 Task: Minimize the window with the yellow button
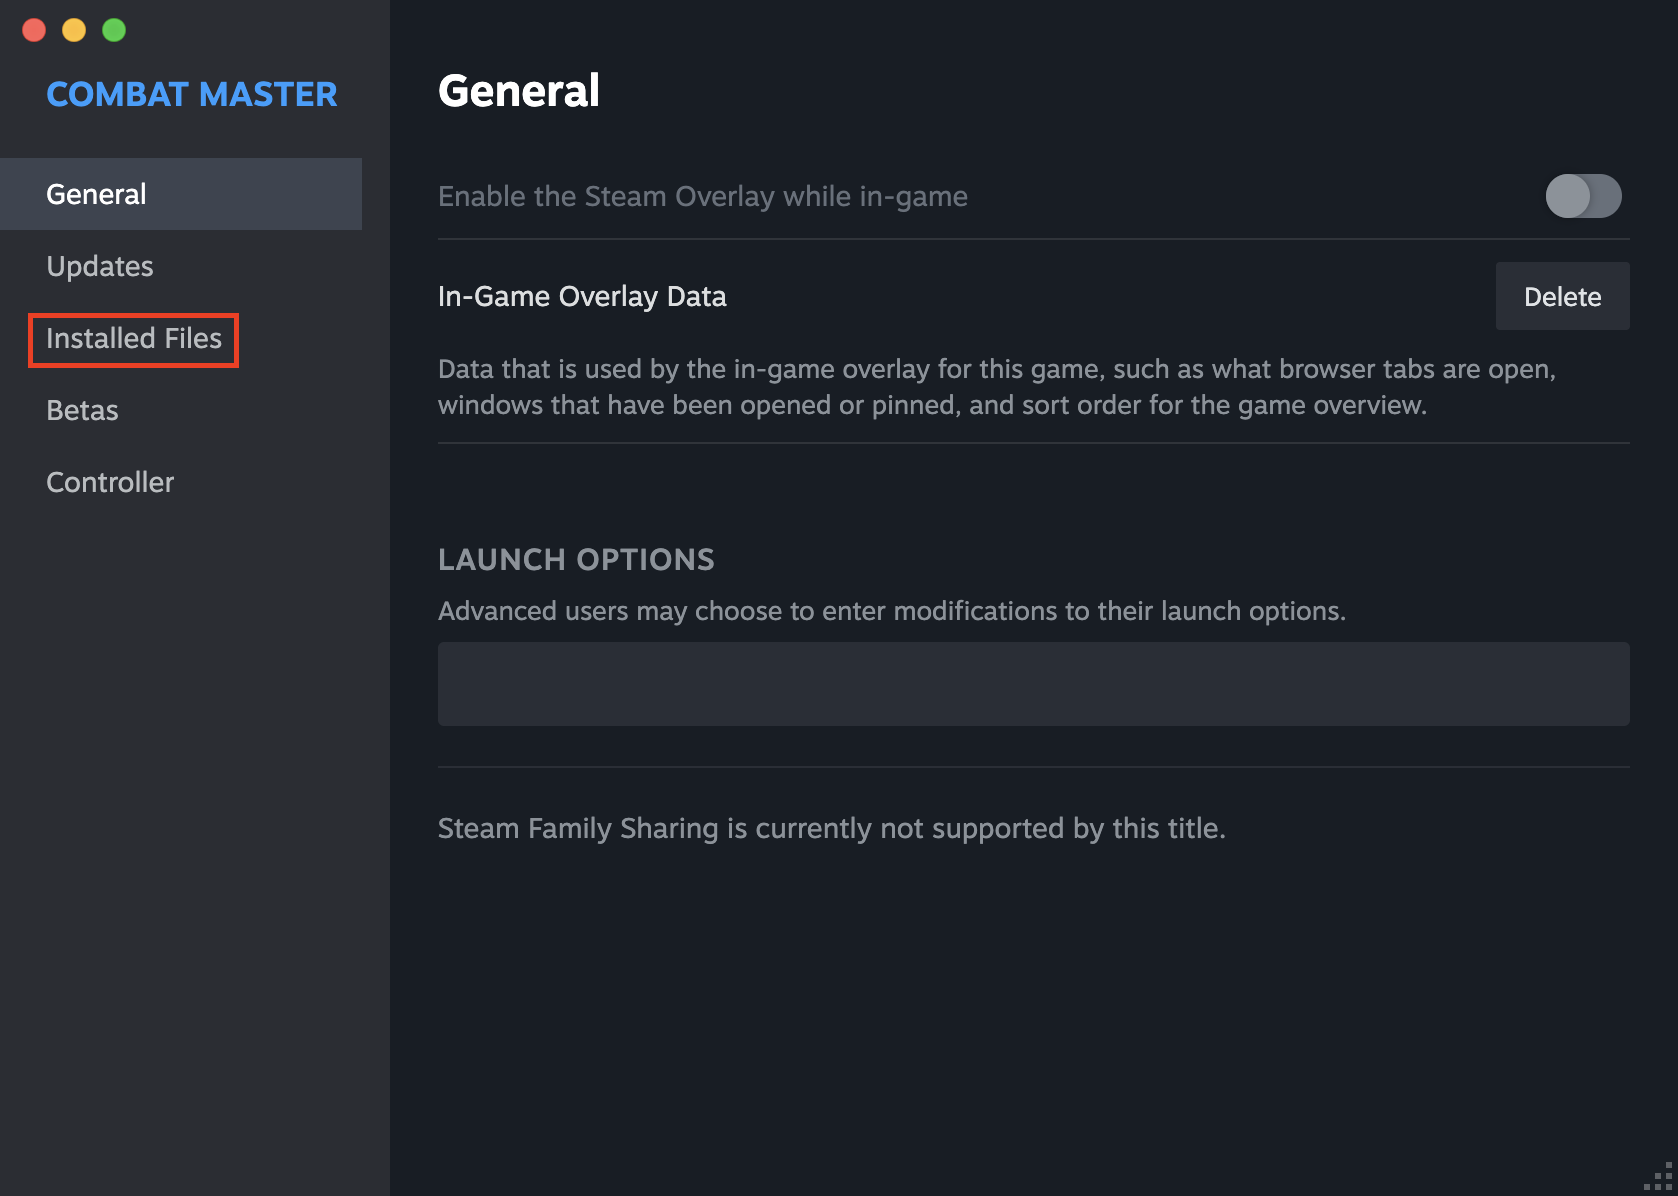click(74, 30)
